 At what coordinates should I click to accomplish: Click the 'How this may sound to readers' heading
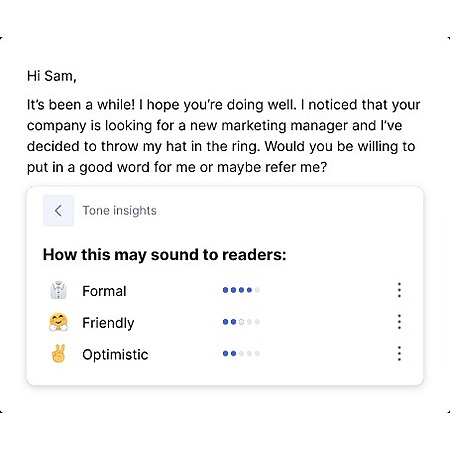165,255
